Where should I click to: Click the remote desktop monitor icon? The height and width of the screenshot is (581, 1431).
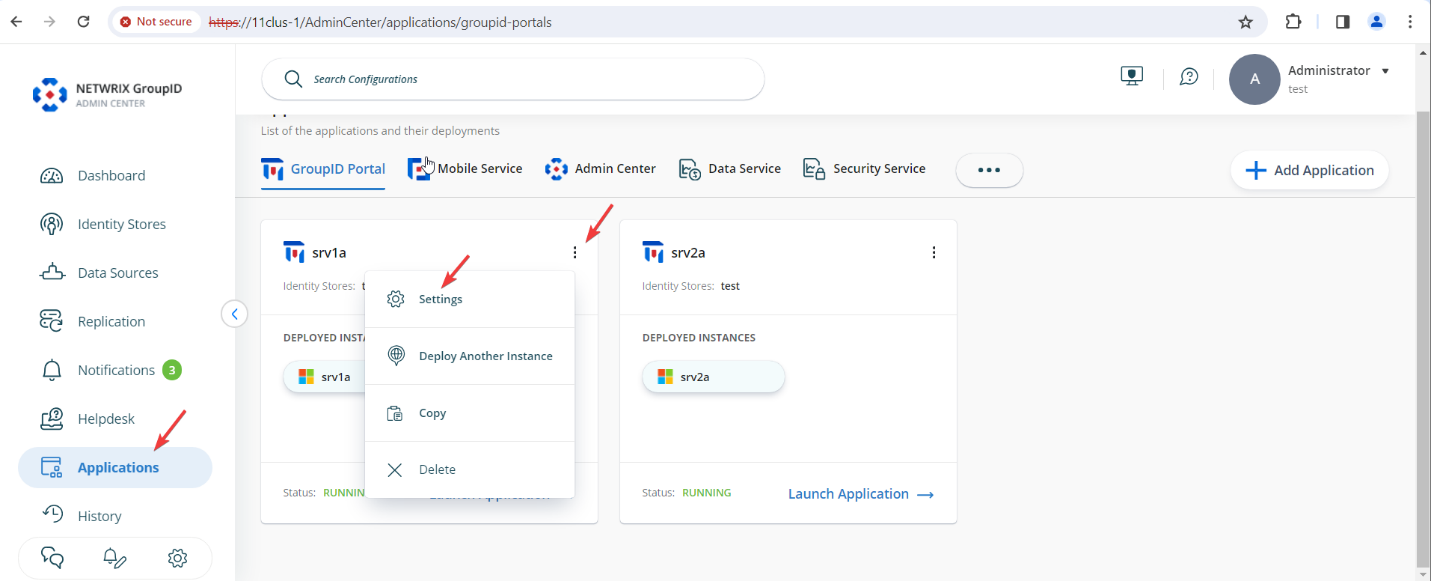[x=1131, y=75]
